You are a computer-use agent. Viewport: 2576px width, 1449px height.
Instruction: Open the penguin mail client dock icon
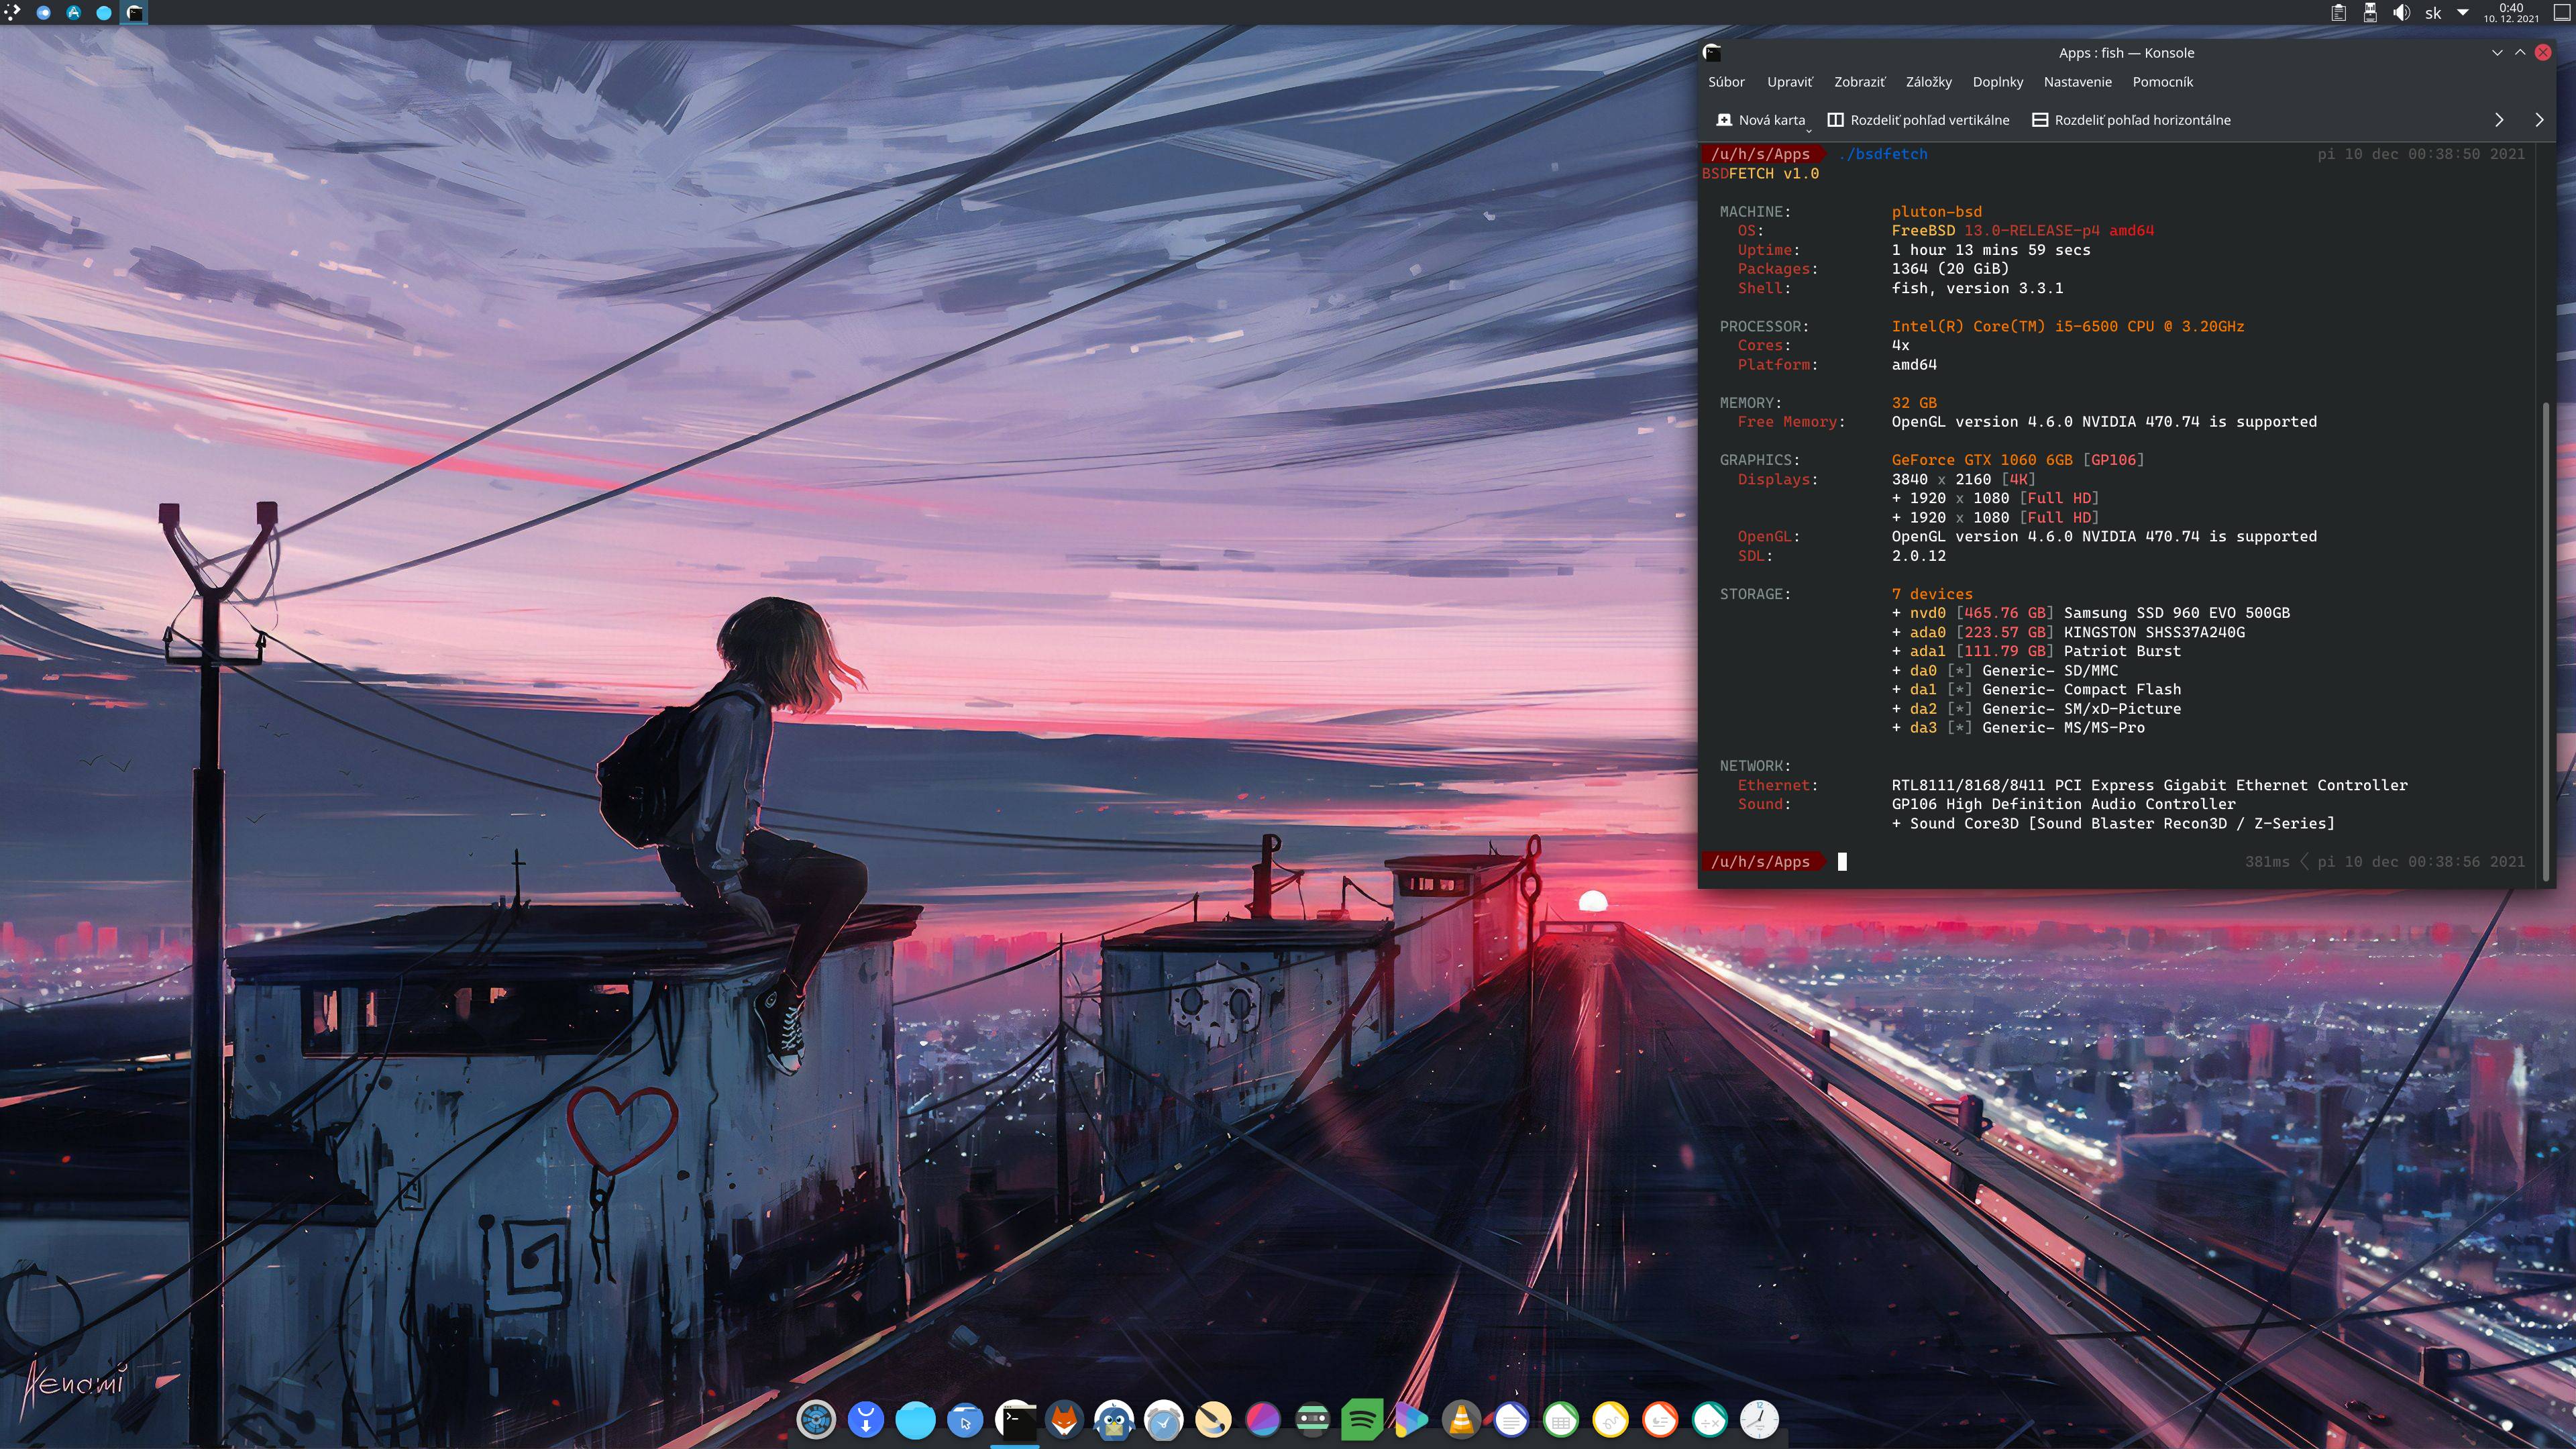(x=1114, y=1419)
